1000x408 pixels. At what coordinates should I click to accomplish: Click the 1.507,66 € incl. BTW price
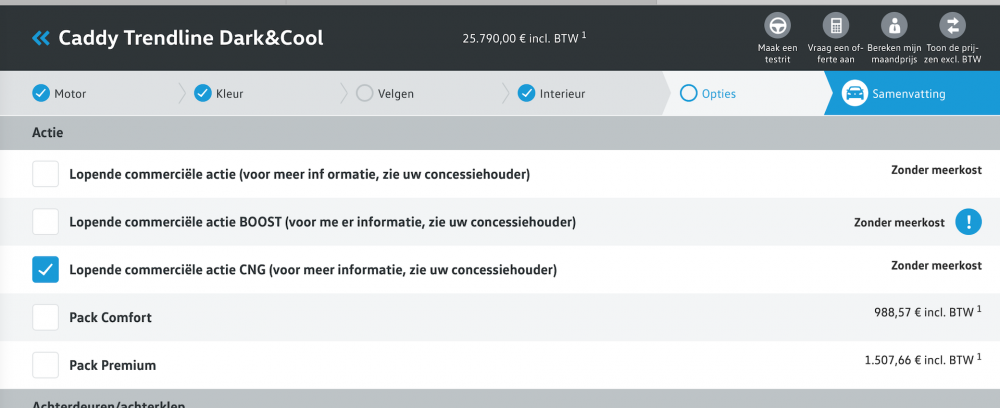[923, 360]
